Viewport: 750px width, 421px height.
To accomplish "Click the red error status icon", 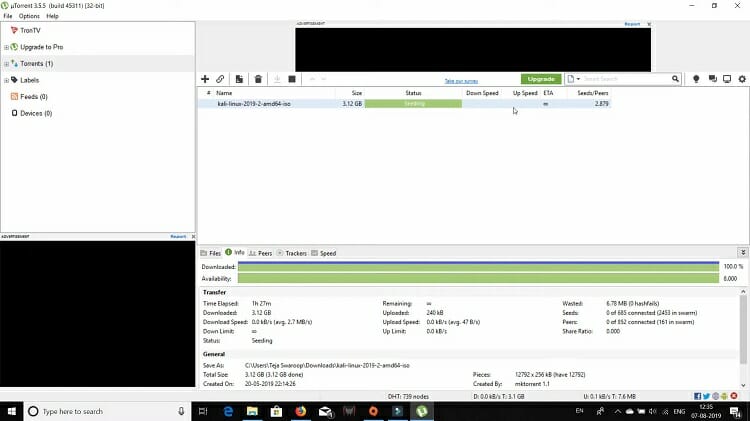I will pyautogui.click(x=734, y=396).
